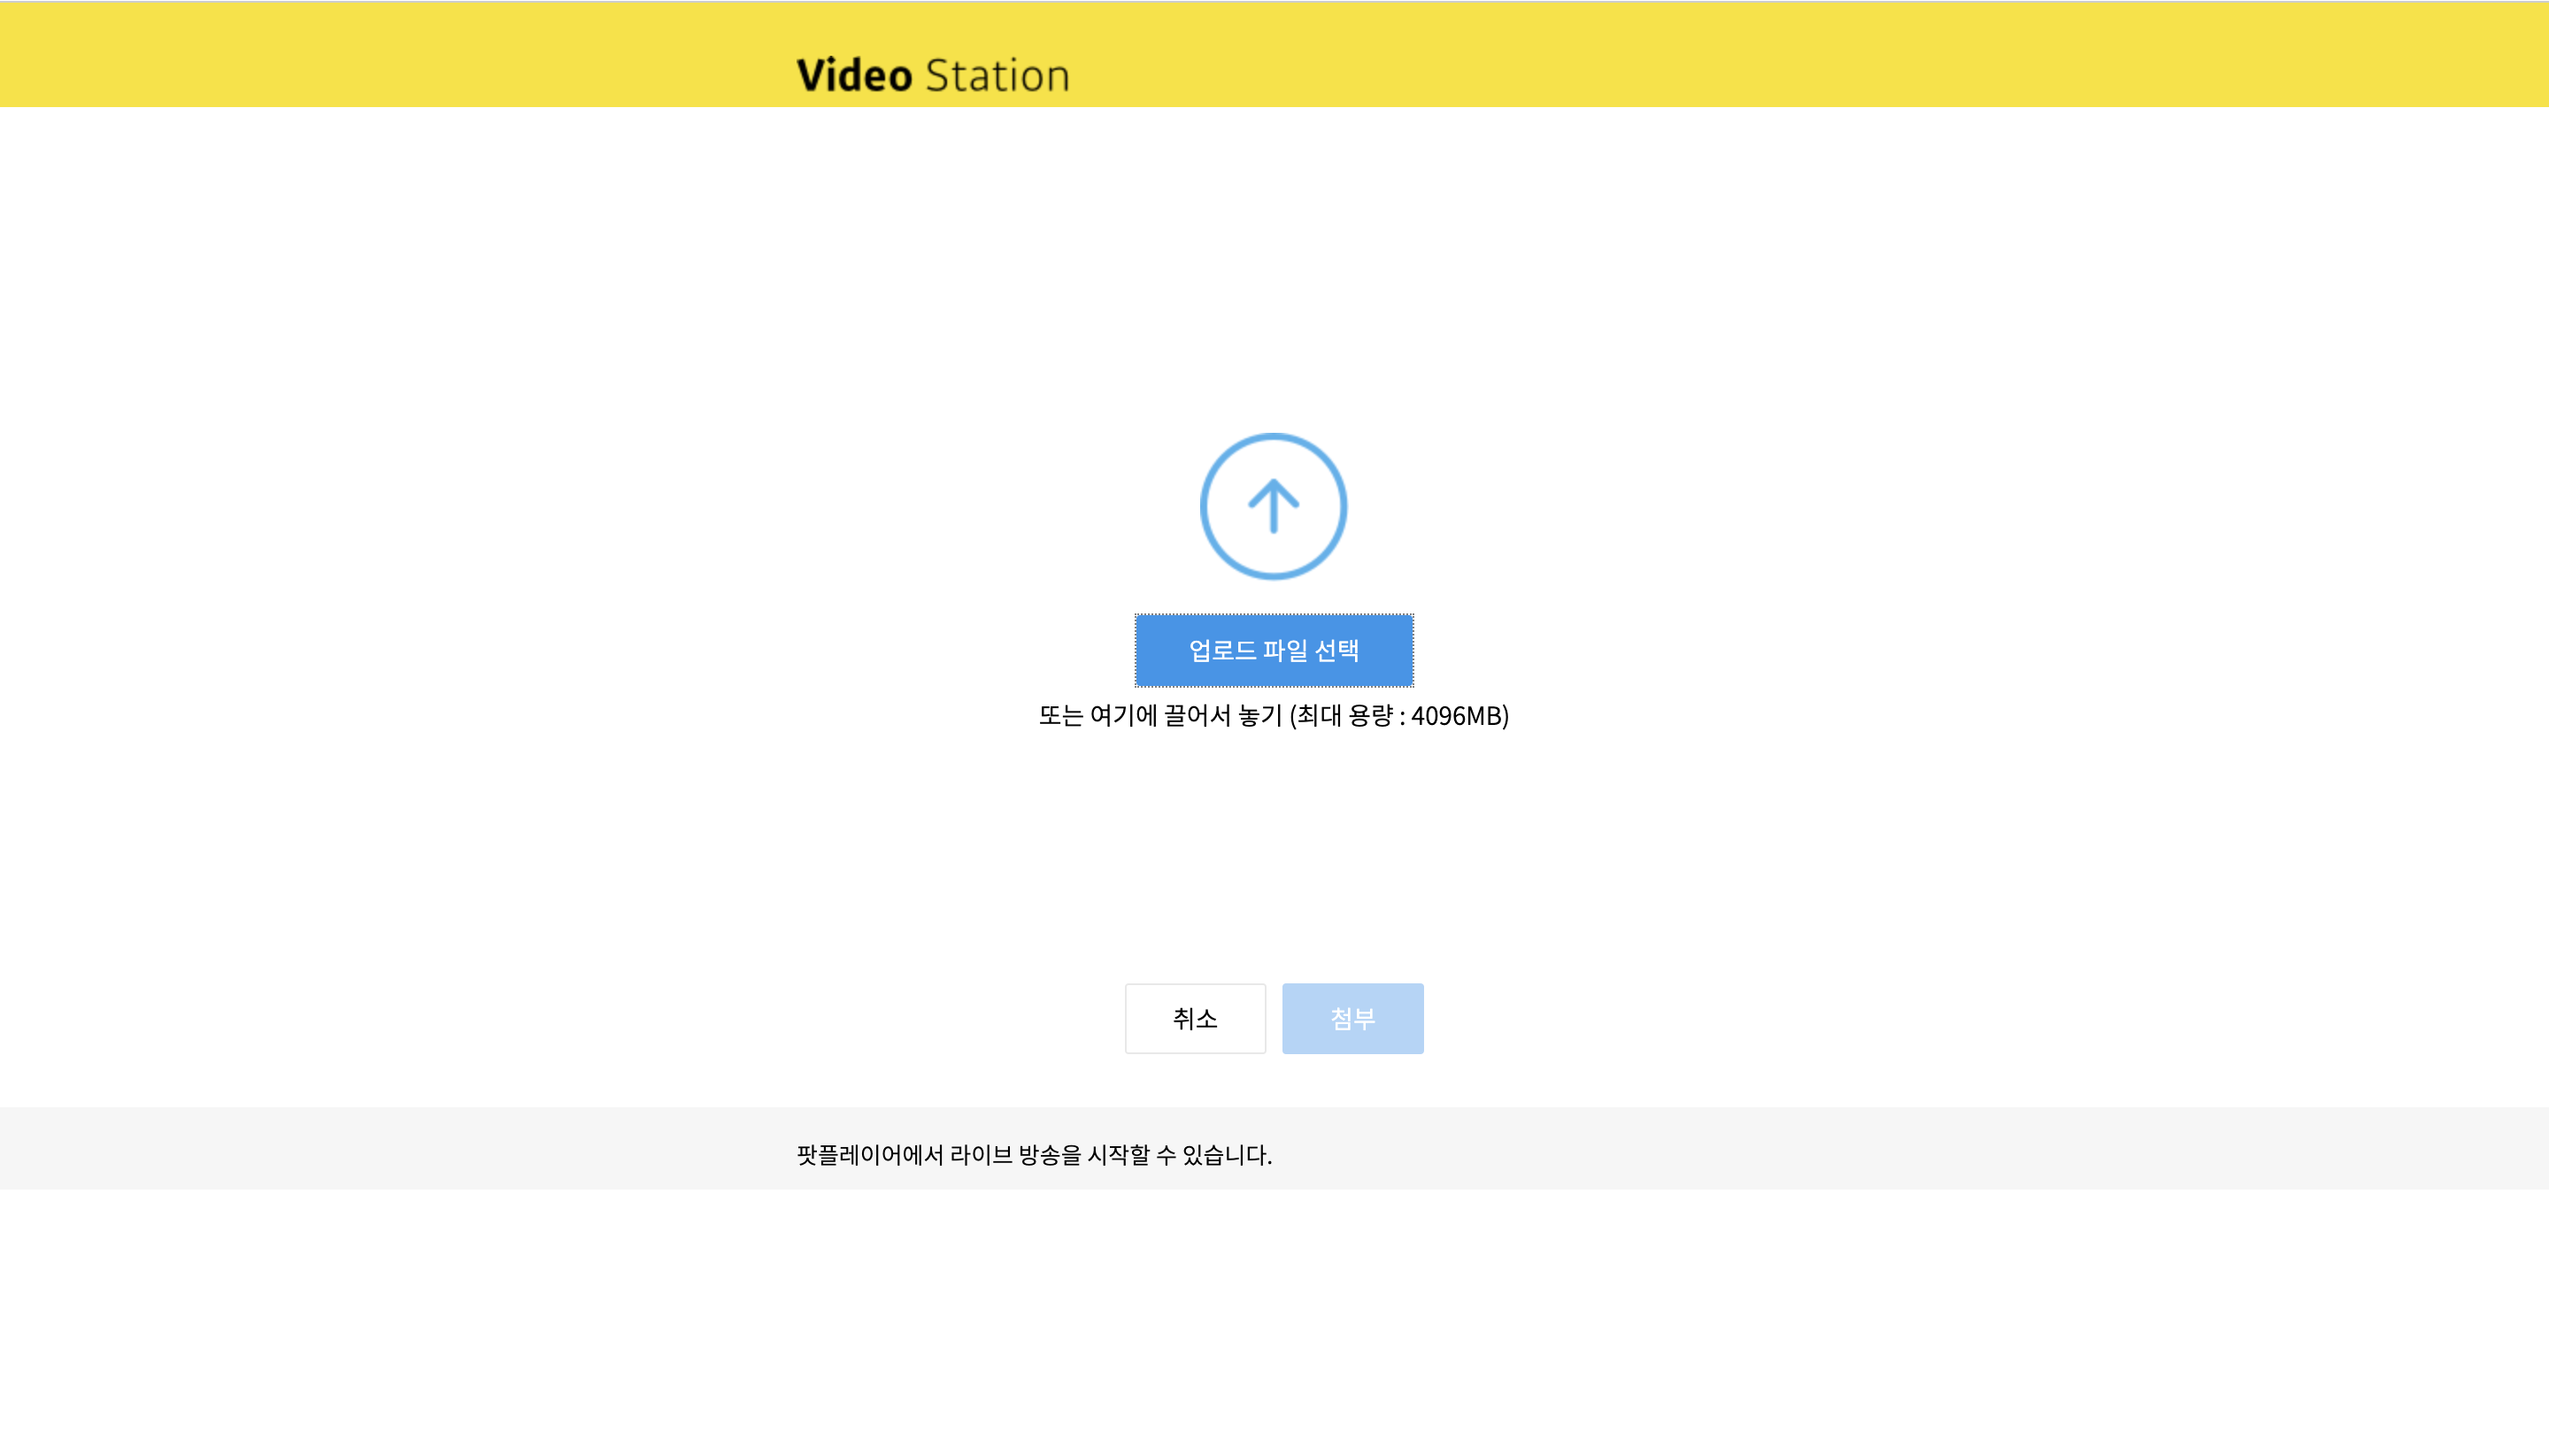Image resolution: width=2549 pixels, height=1456 pixels.
Task: Cancel with the 취소 button
Action: tap(1195, 1018)
